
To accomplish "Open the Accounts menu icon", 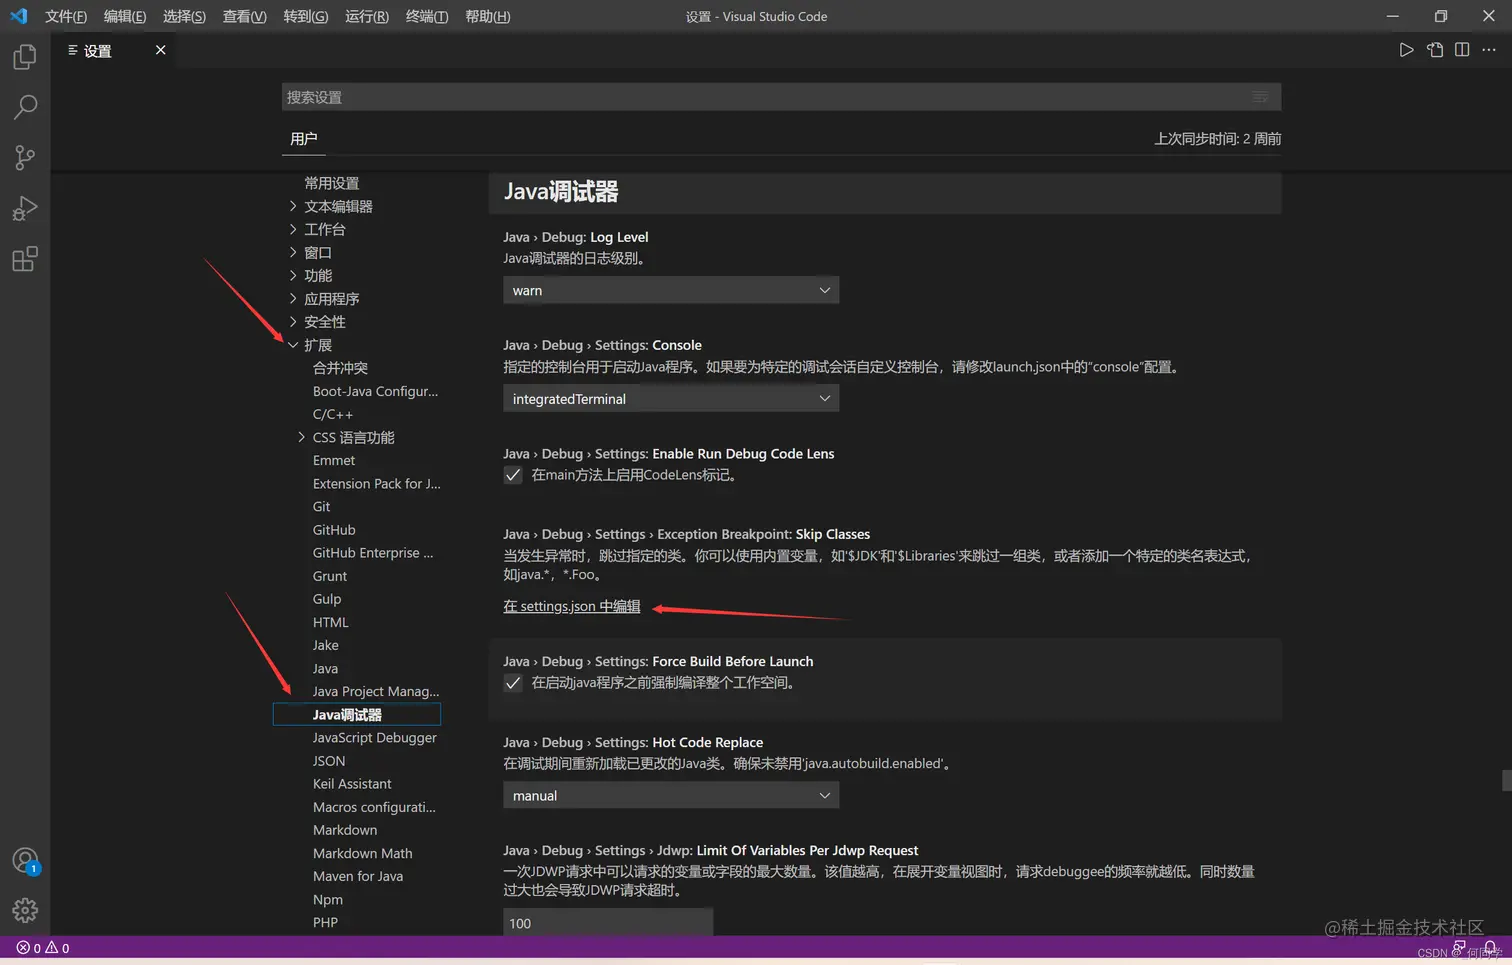I will 25,861.
